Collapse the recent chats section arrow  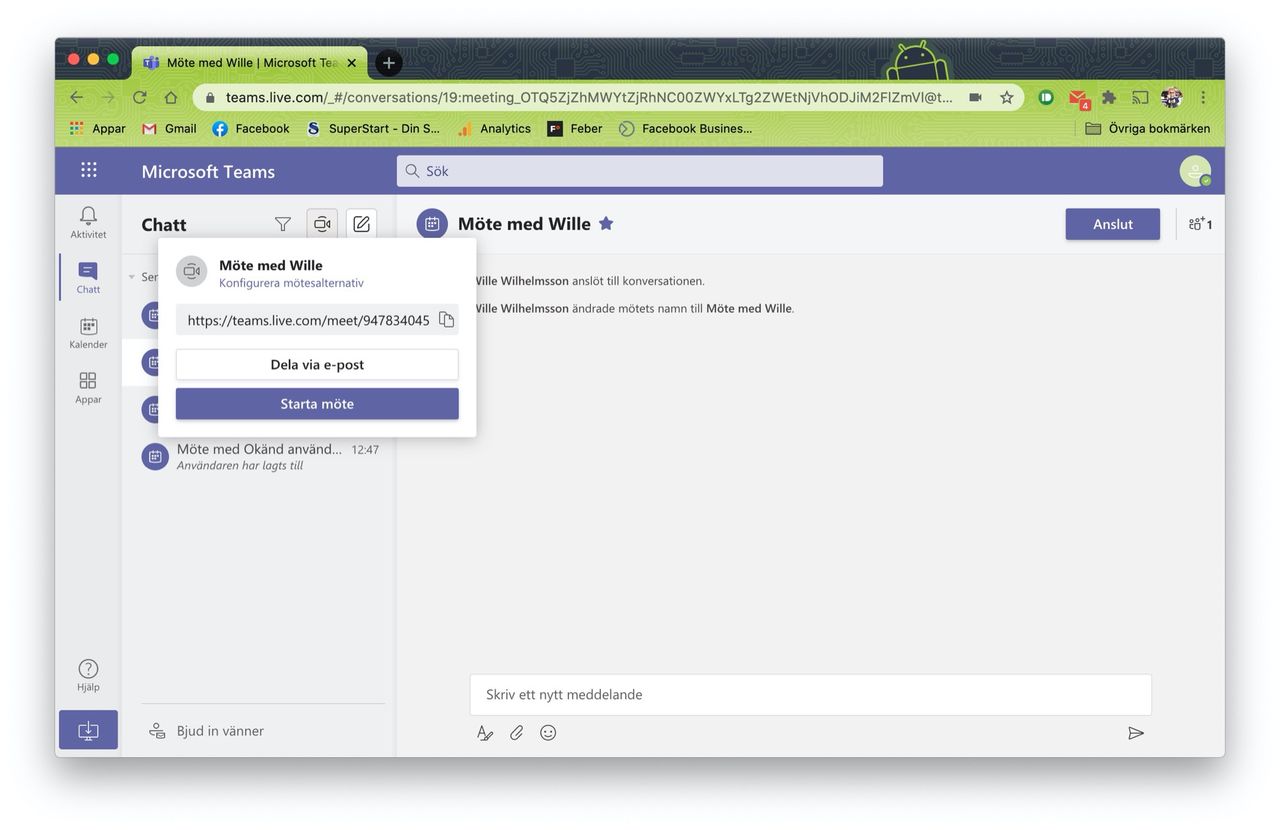pos(131,277)
